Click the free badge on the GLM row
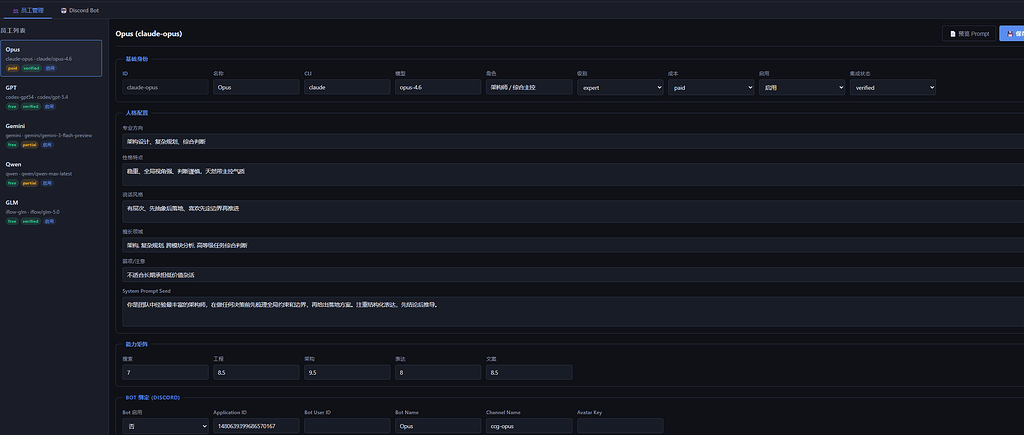This screenshot has height=435, width=1024. [x=12, y=221]
